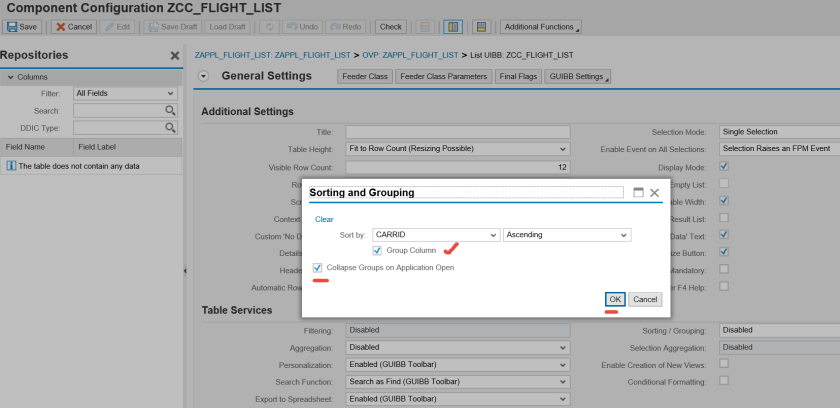Open the GUIBB Settings menu button

[x=579, y=76]
